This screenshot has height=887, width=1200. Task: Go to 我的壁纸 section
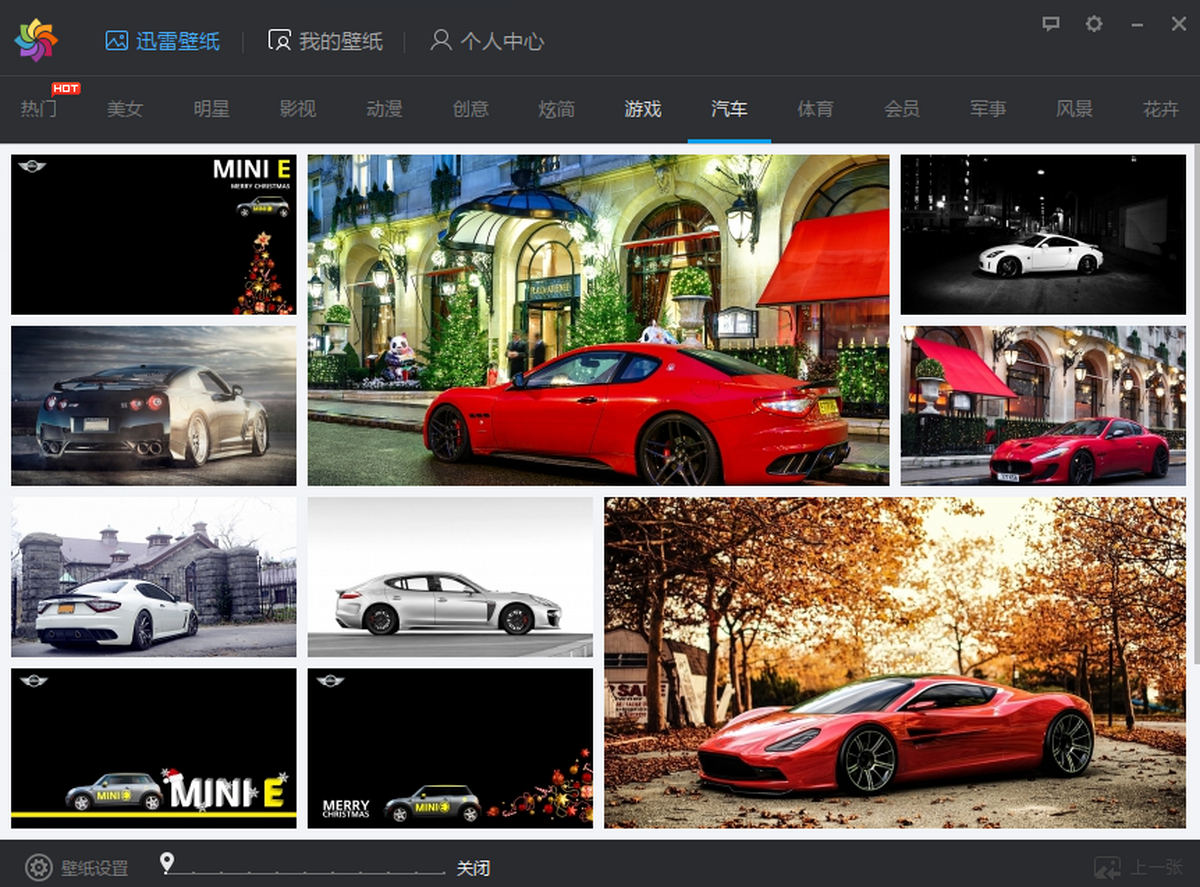coord(326,41)
